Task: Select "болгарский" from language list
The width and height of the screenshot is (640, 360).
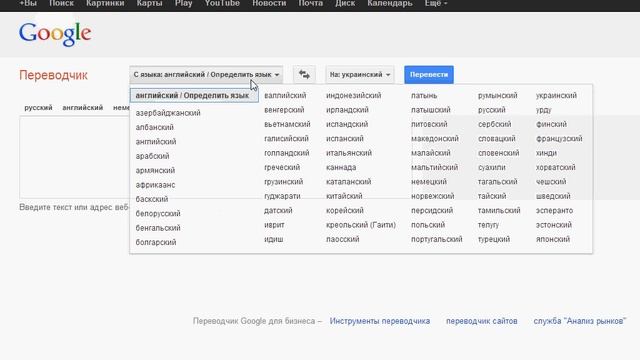Action: point(156,242)
